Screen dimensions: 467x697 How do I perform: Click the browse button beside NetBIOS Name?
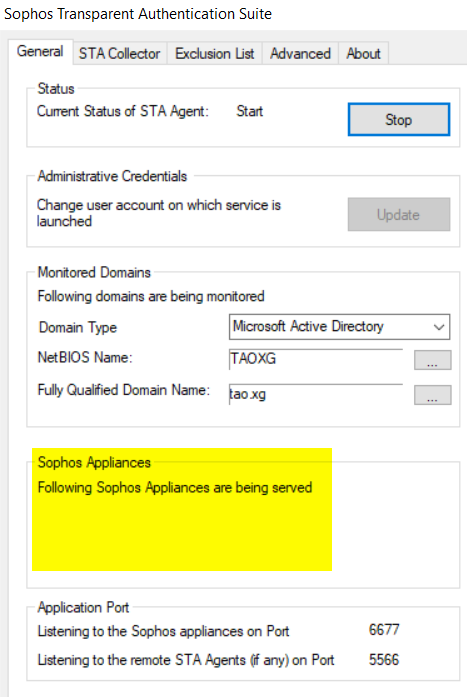(432, 360)
